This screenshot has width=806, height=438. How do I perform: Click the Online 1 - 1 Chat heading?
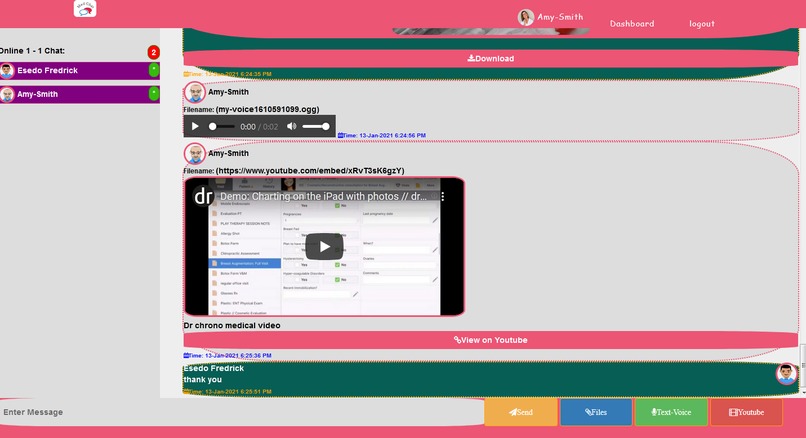click(32, 51)
